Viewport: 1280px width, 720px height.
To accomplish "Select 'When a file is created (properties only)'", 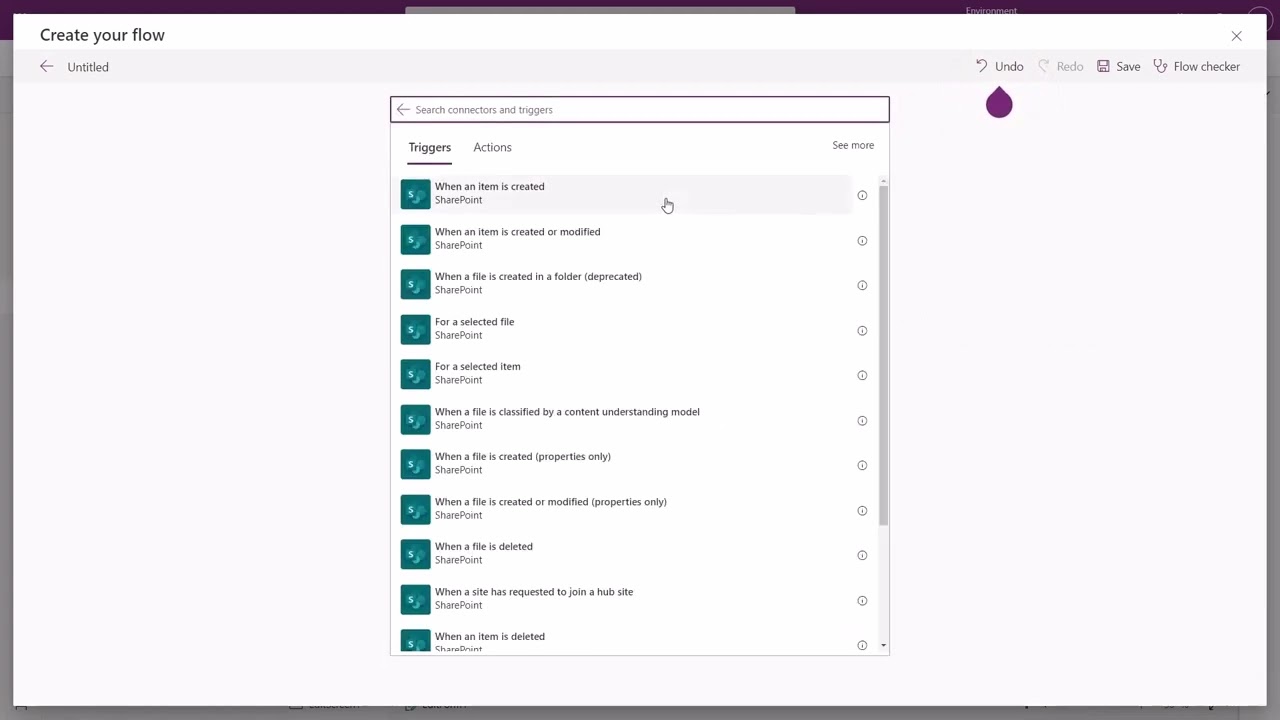I will tap(625, 464).
